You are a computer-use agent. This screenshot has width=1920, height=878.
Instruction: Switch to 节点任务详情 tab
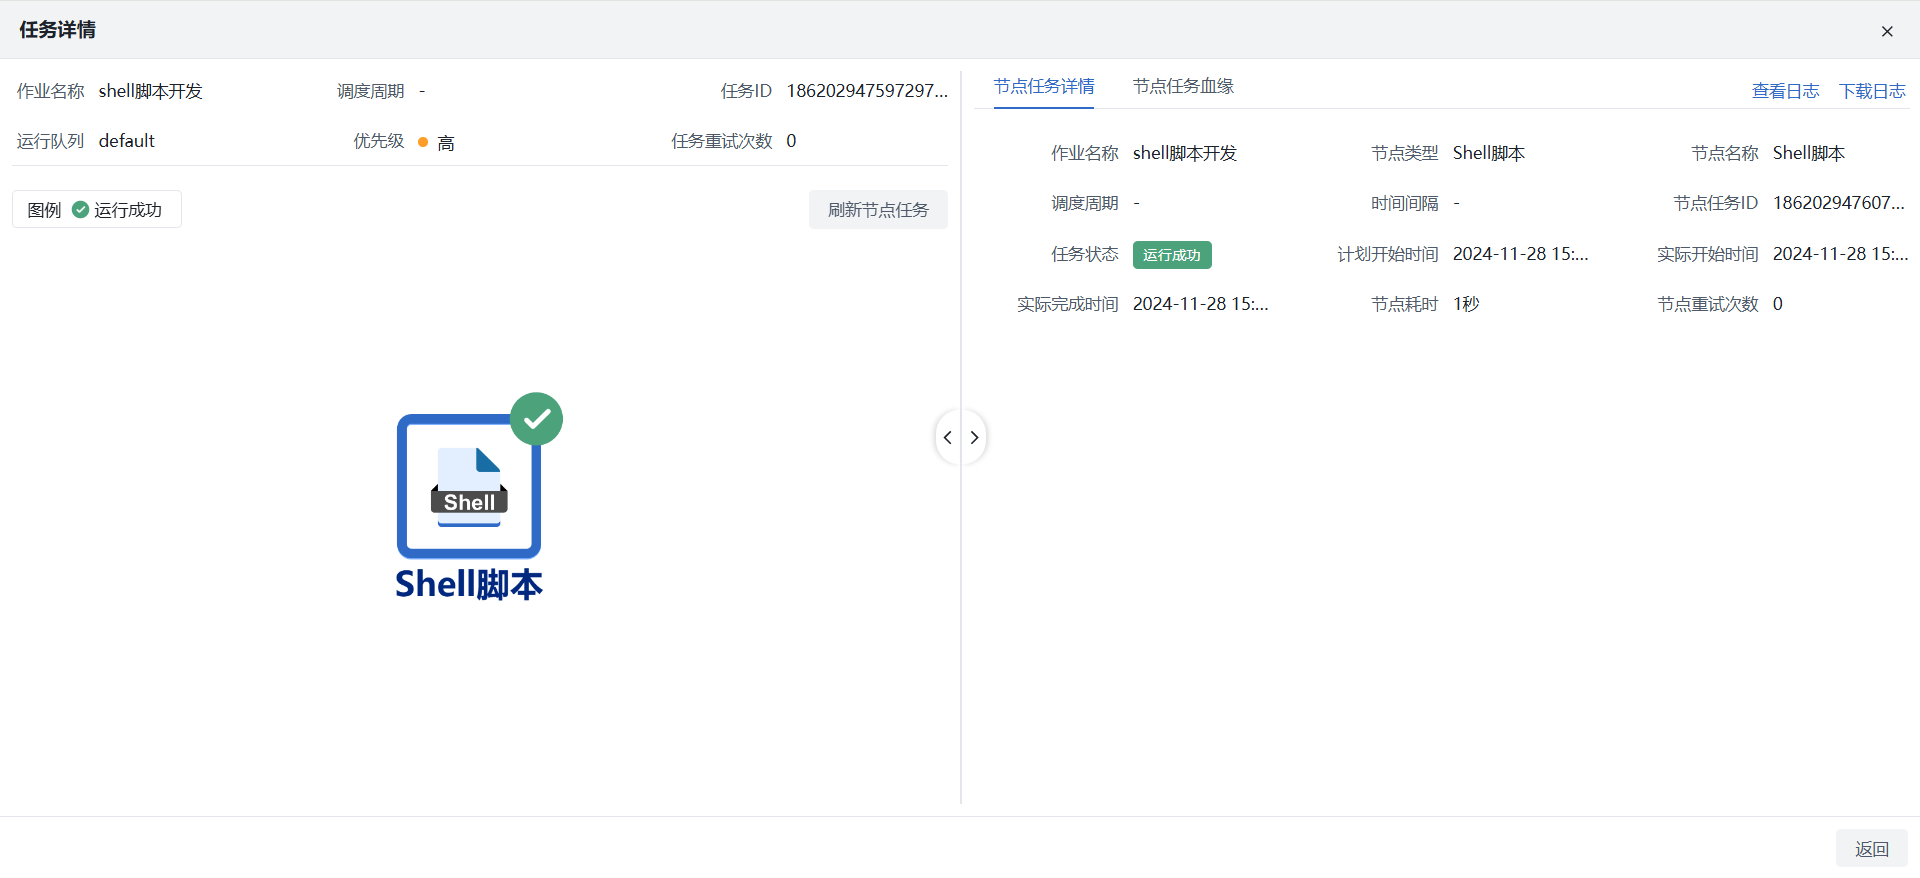click(1043, 87)
